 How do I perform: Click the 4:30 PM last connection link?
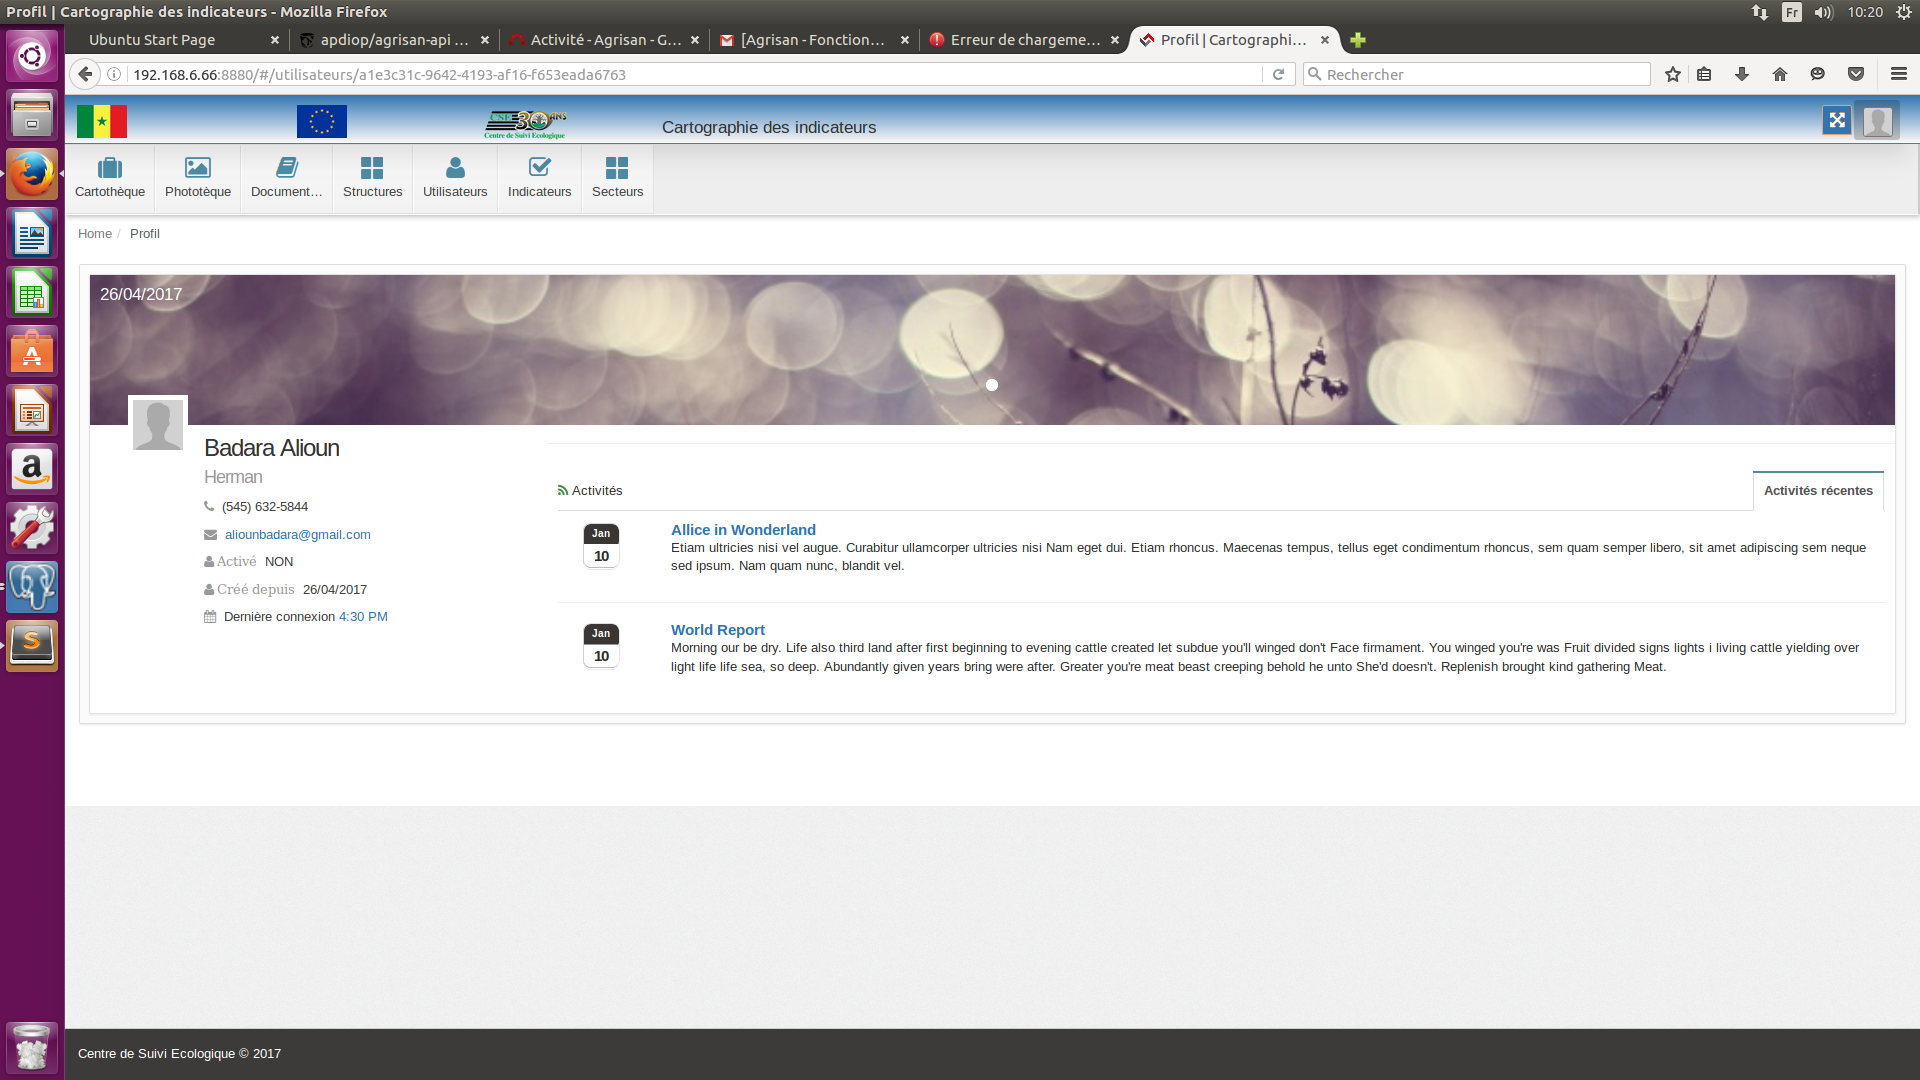click(x=363, y=617)
